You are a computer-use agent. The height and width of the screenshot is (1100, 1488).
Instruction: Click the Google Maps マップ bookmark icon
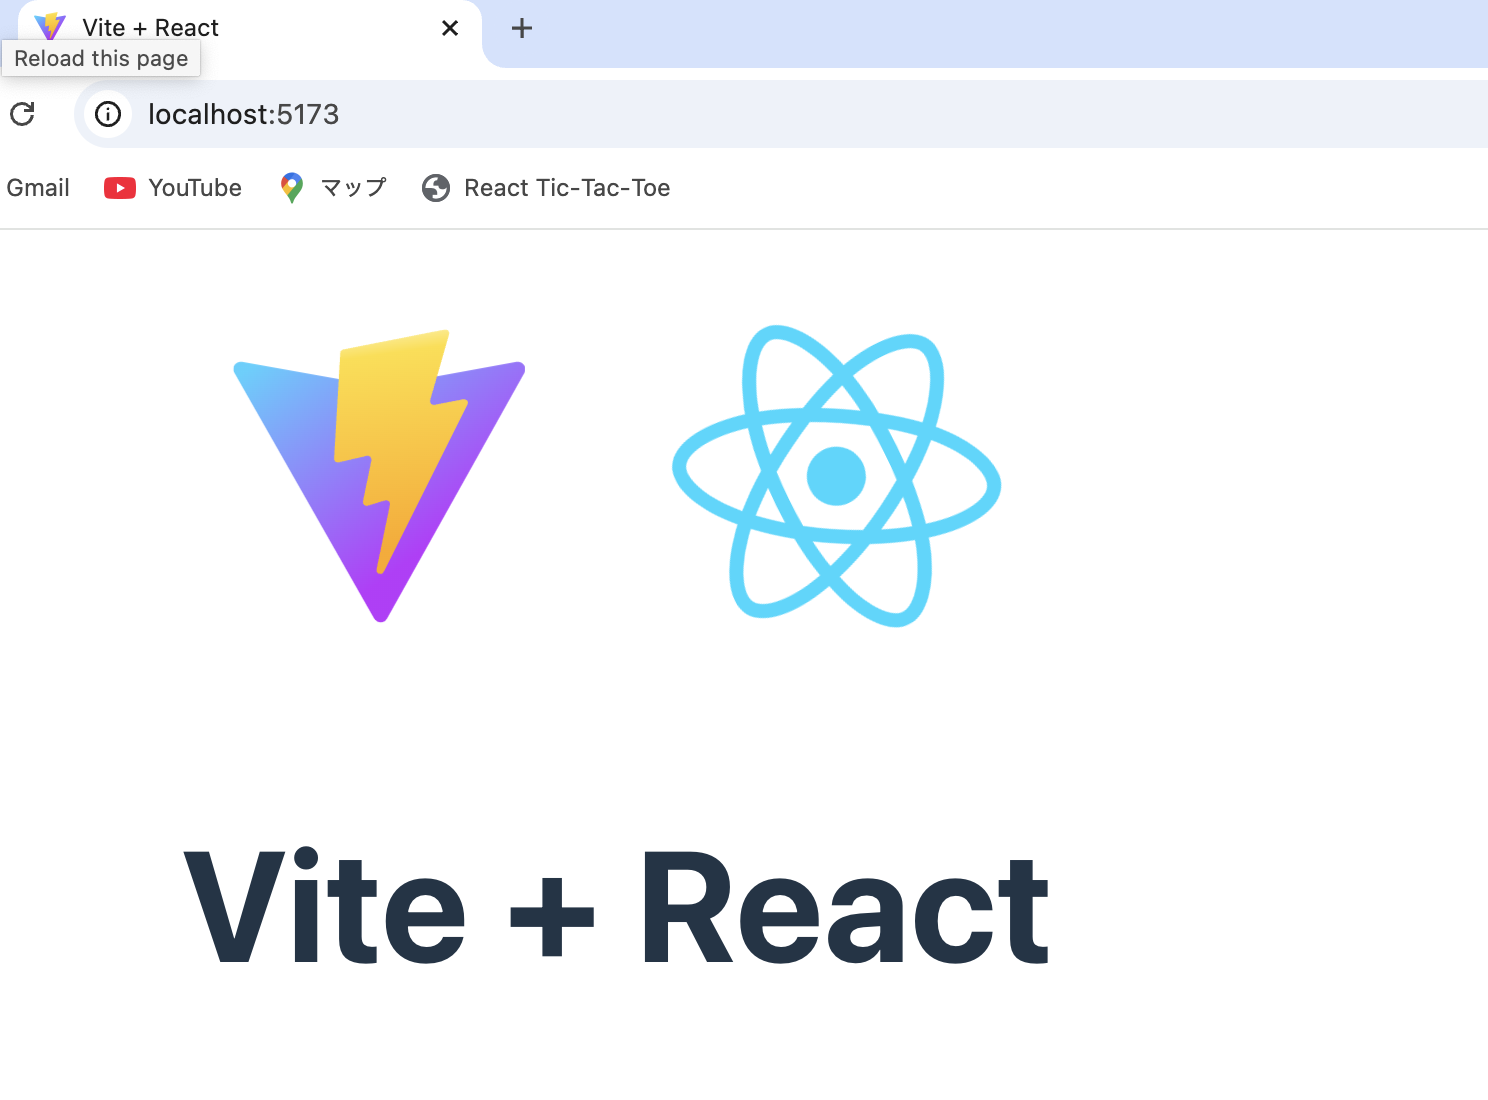[291, 188]
